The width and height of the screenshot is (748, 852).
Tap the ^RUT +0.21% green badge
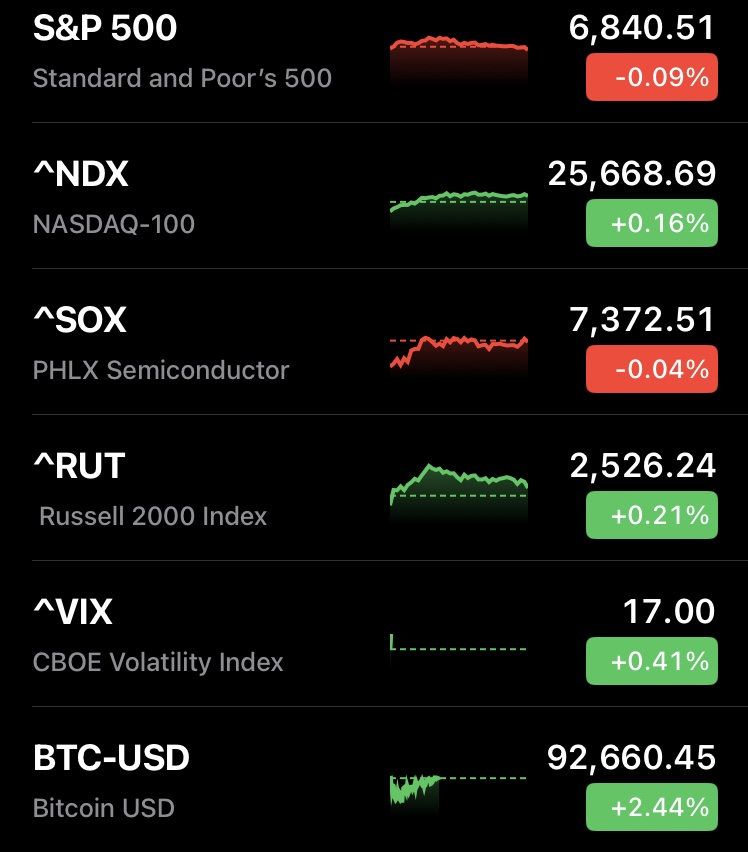[651, 515]
